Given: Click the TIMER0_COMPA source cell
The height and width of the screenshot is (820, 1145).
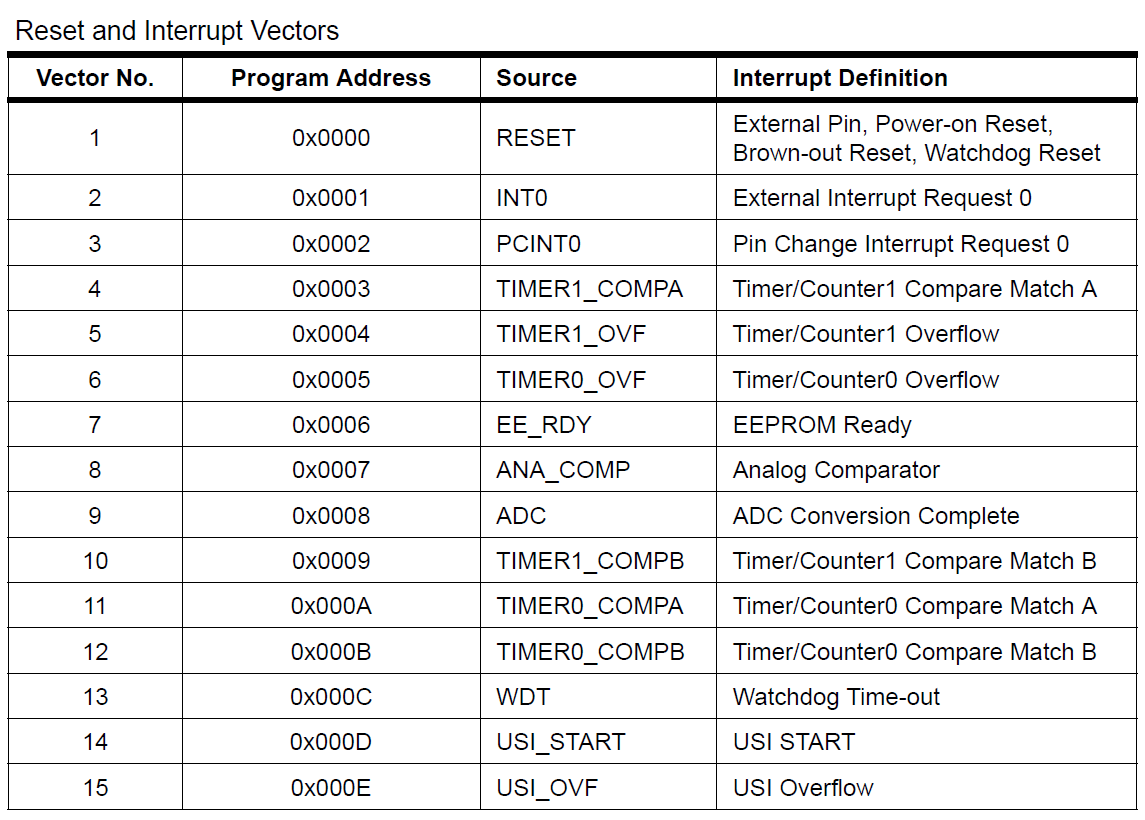Looking at the screenshot, I should [x=590, y=606].
